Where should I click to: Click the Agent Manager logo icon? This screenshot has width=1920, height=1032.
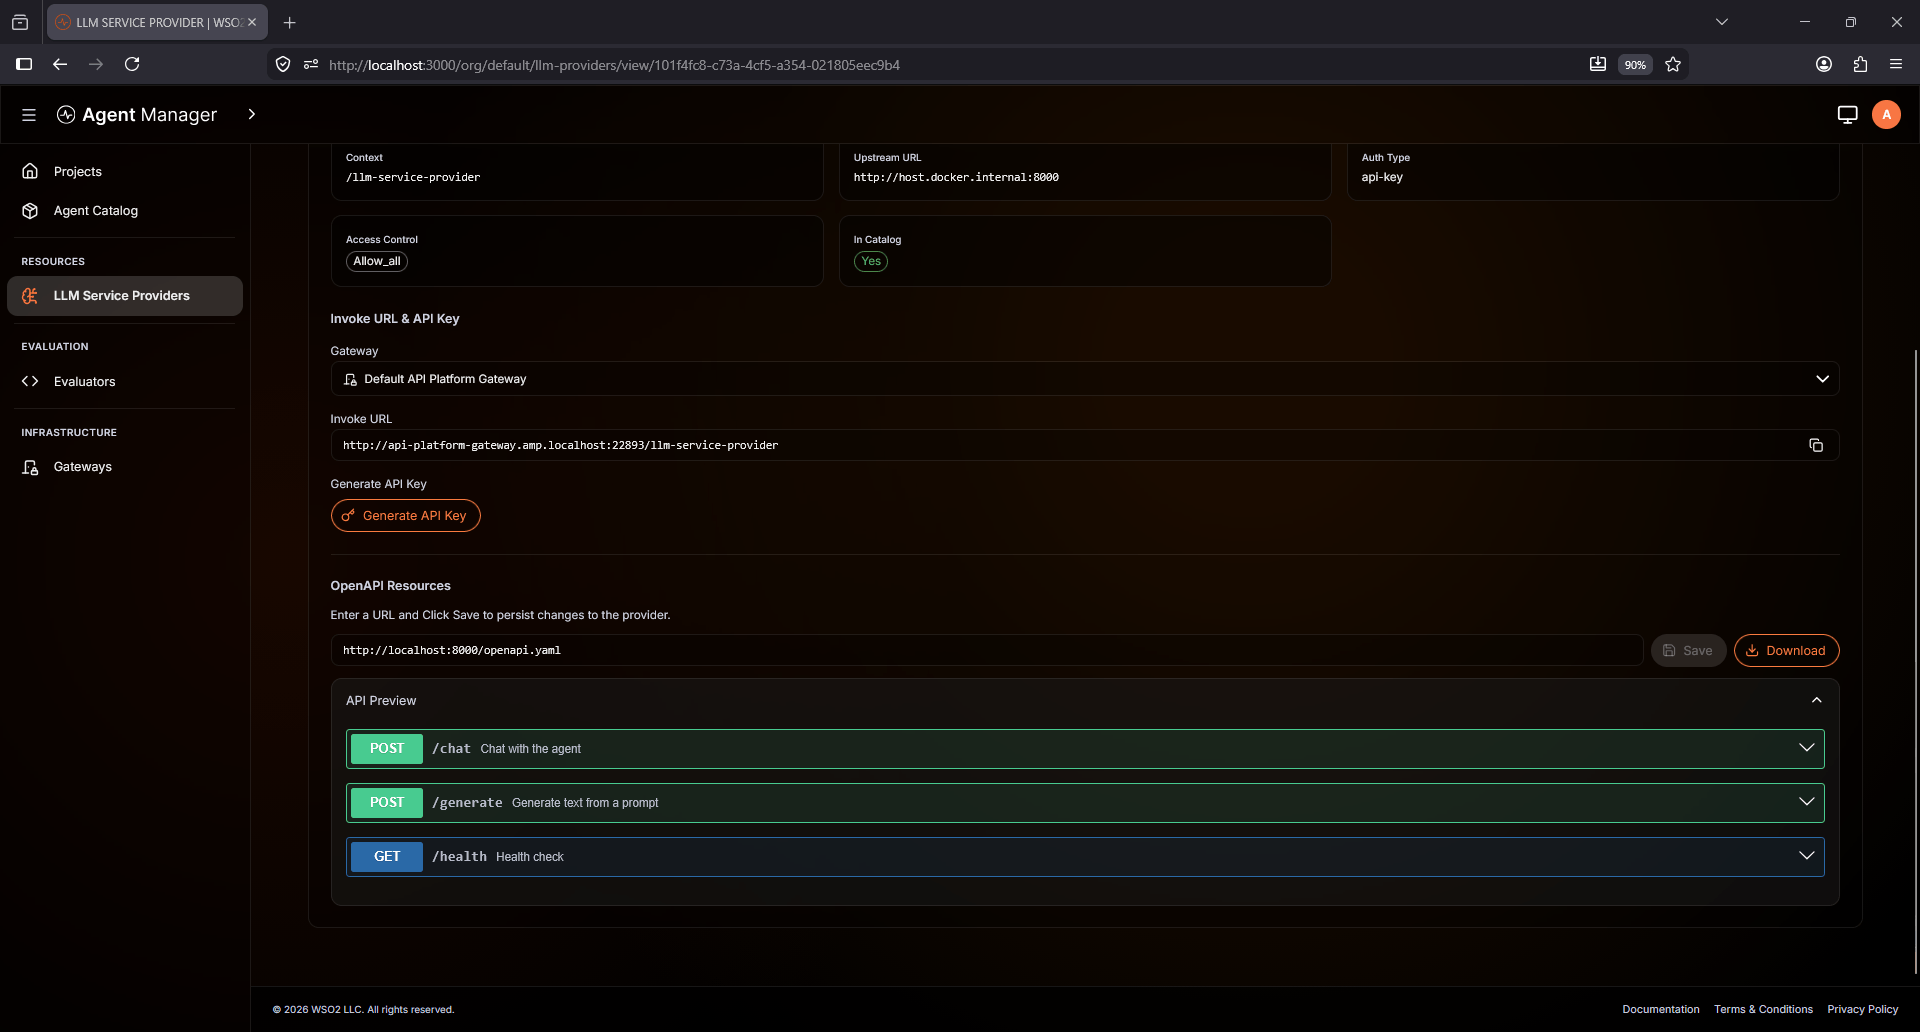(x=66, y=115)
